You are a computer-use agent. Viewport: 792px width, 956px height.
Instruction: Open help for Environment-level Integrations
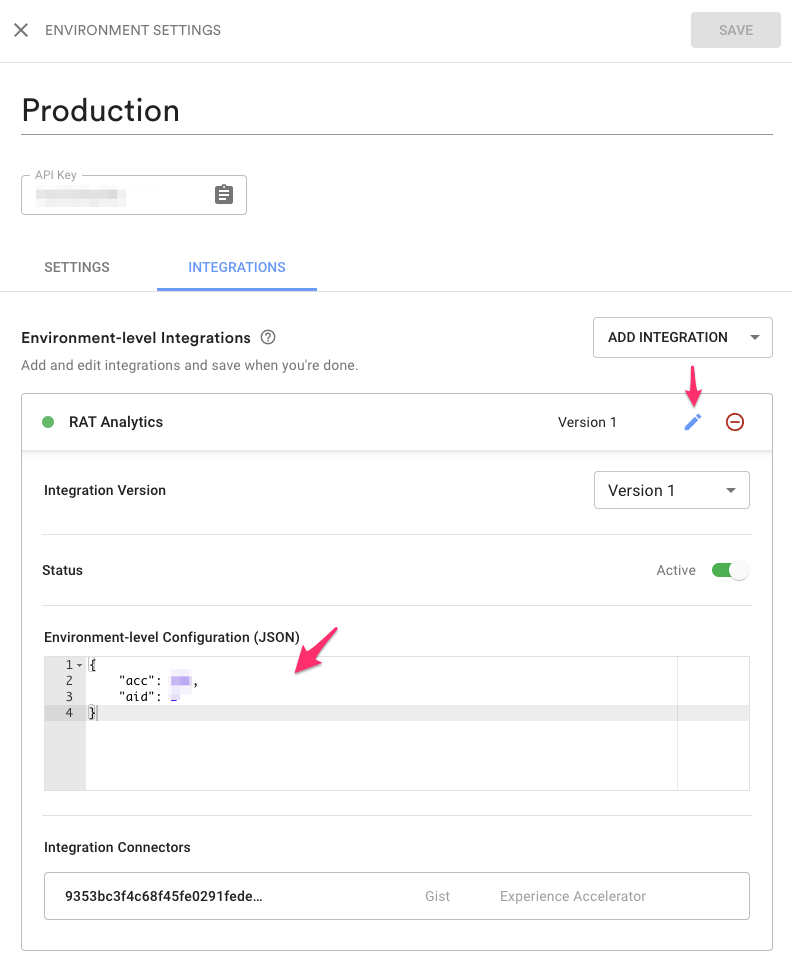point(267,337)
